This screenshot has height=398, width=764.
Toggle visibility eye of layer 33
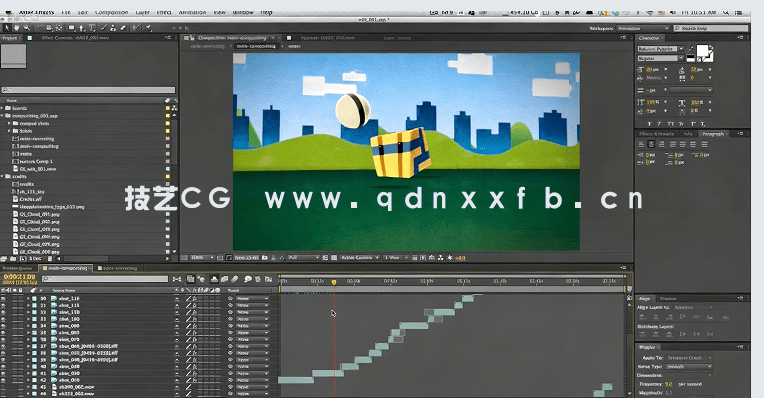(x=3, y=319)
